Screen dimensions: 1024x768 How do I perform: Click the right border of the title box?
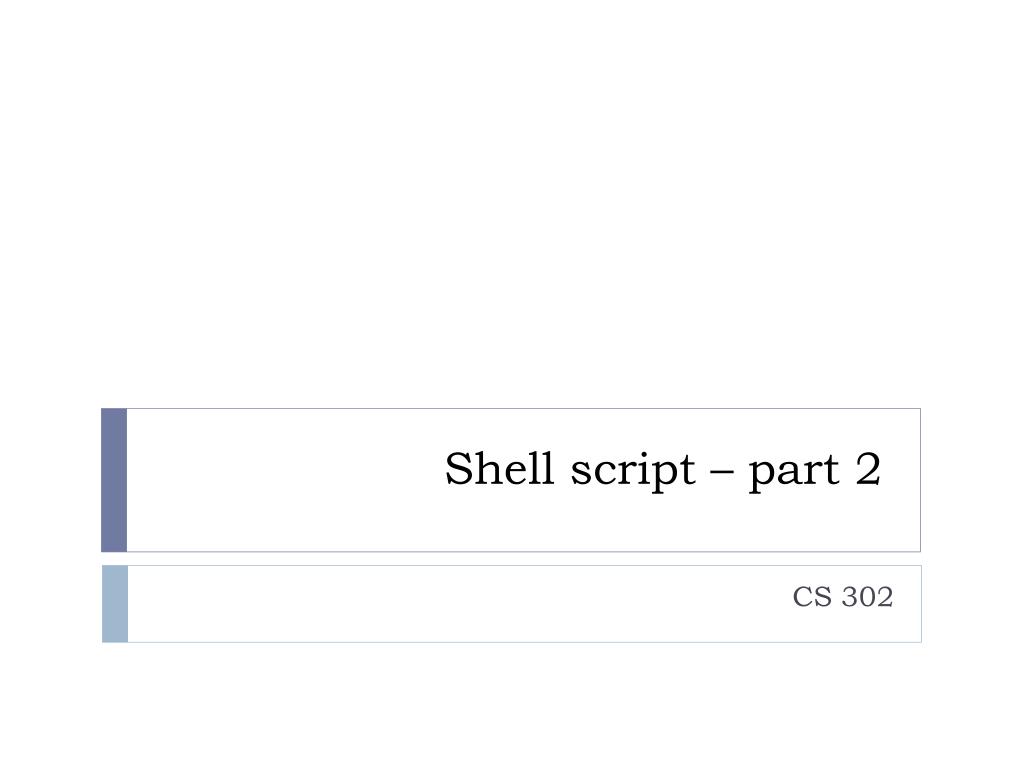(920, 480)
